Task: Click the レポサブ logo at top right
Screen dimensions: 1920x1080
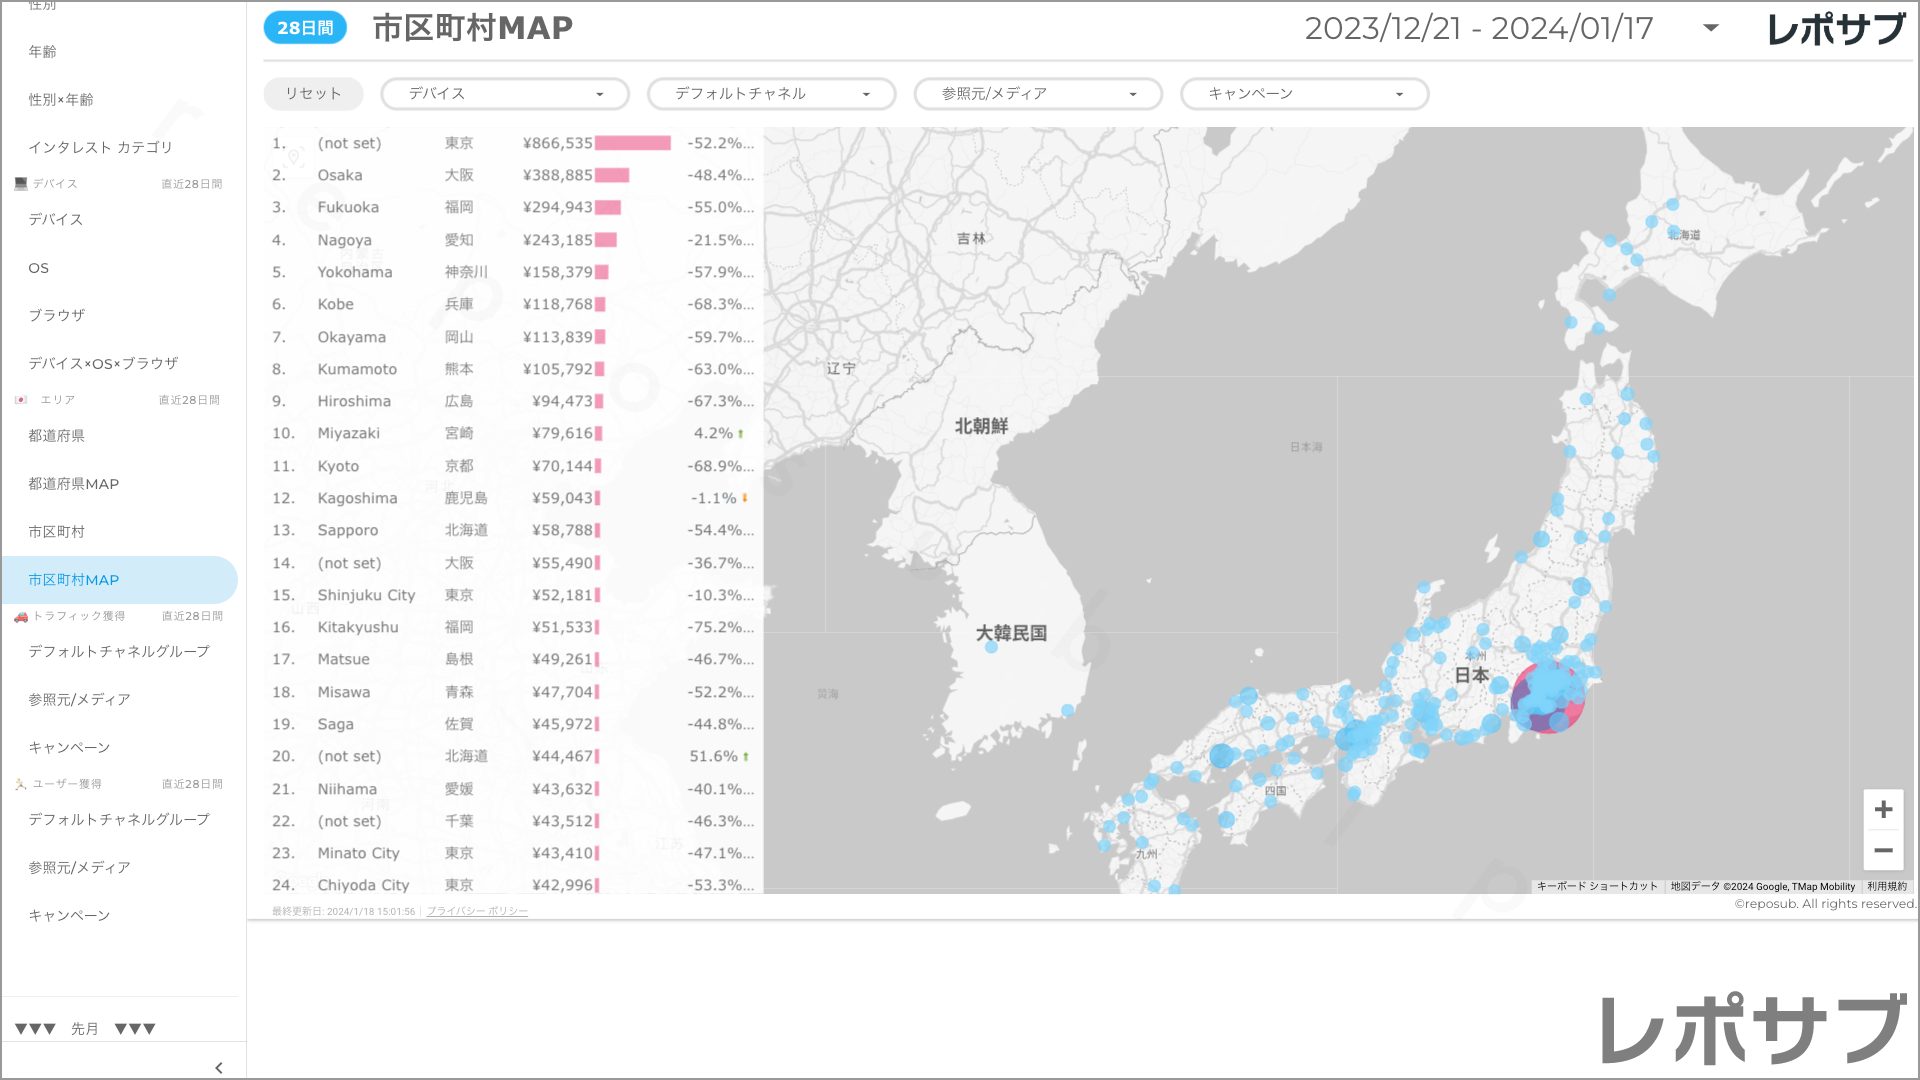Action: (1836, 29)
